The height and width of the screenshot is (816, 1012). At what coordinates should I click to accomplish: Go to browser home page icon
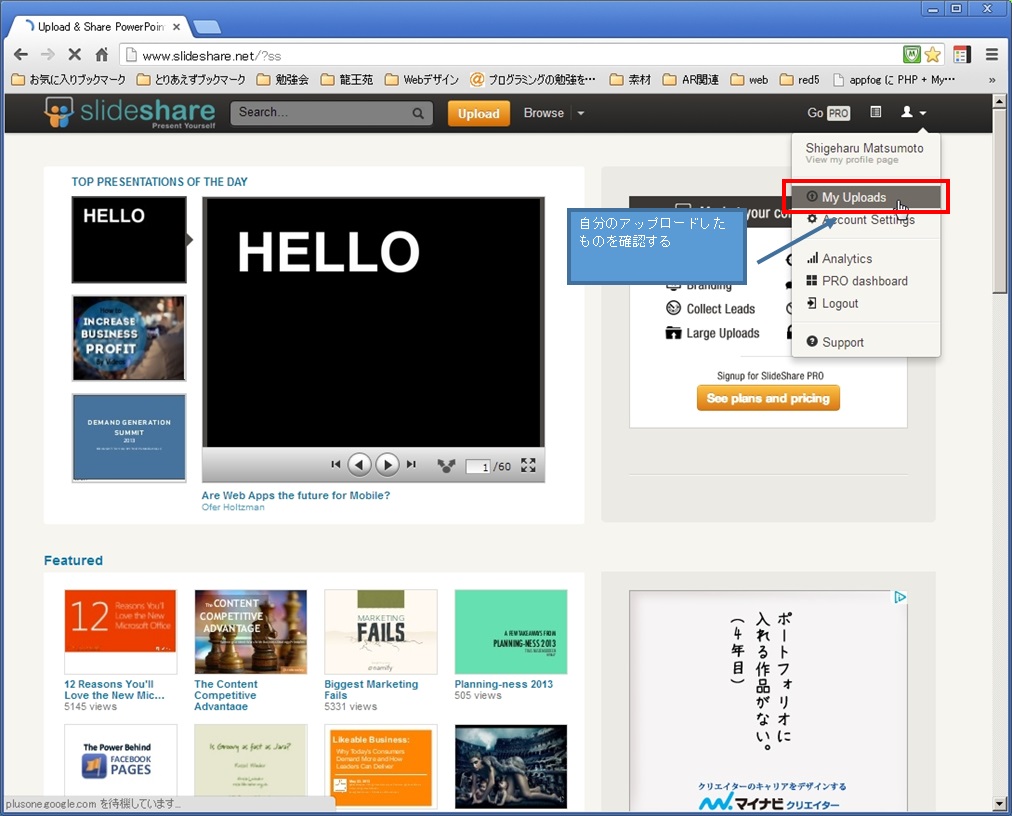click(x=102, y=55)
